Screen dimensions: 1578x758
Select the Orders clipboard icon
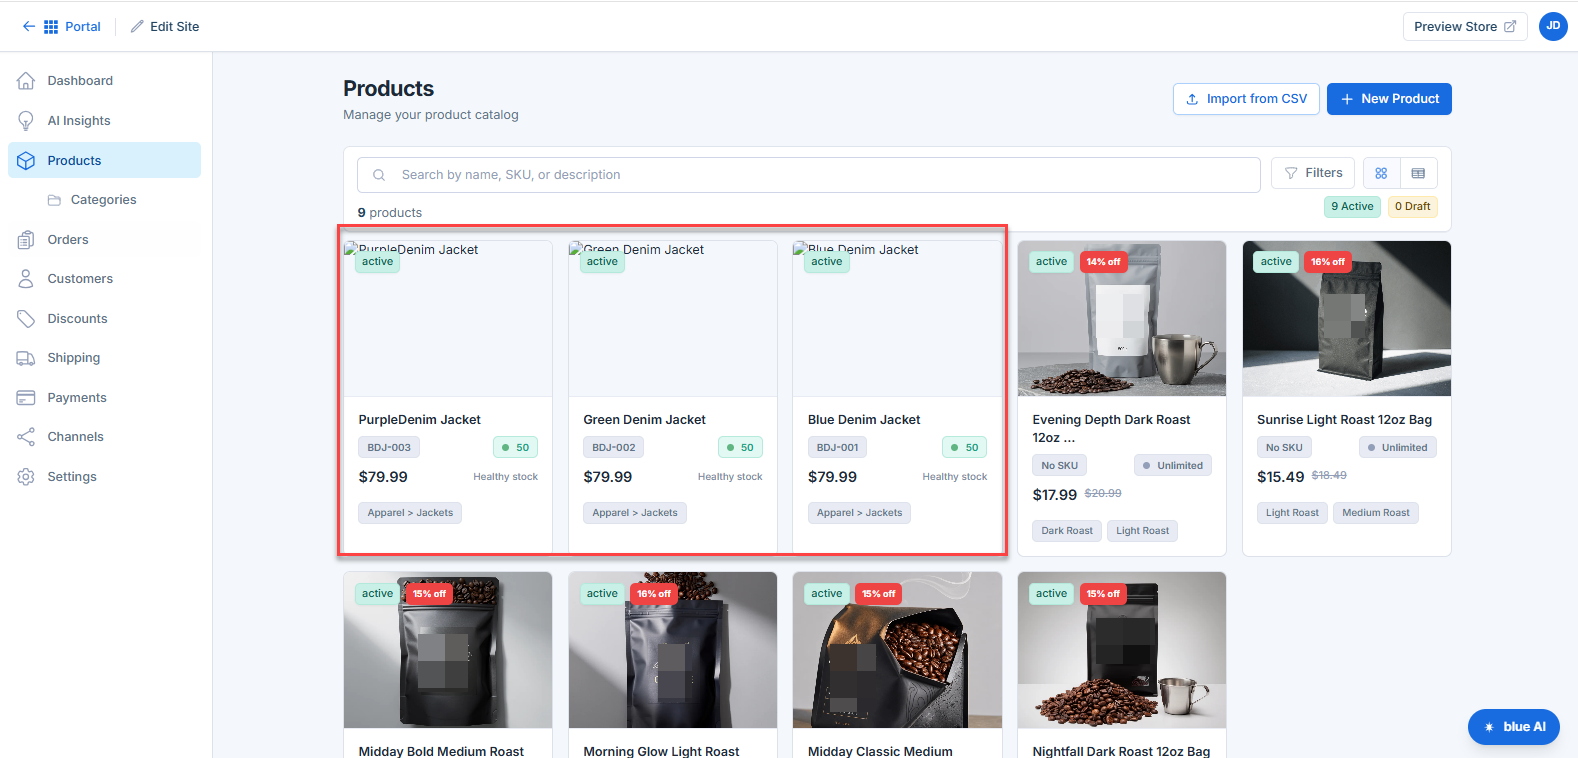click(26, 240)
